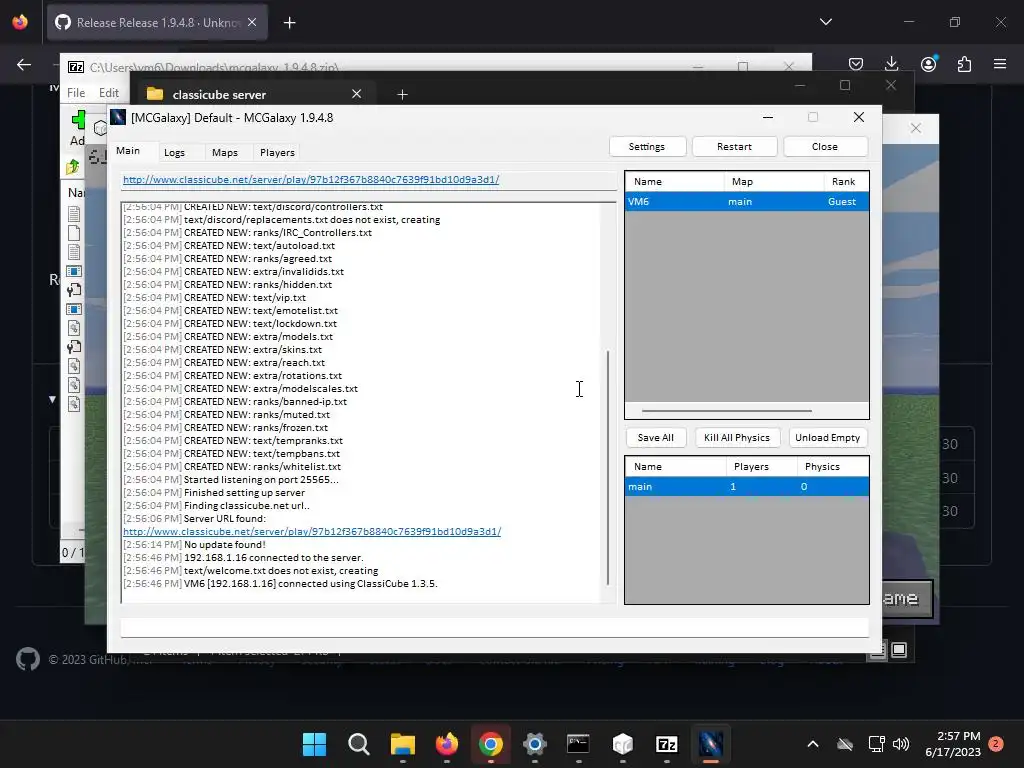Open Firefox downloads panel
Viewport: 1024px width, 768px height.
[x=891, y=64]
